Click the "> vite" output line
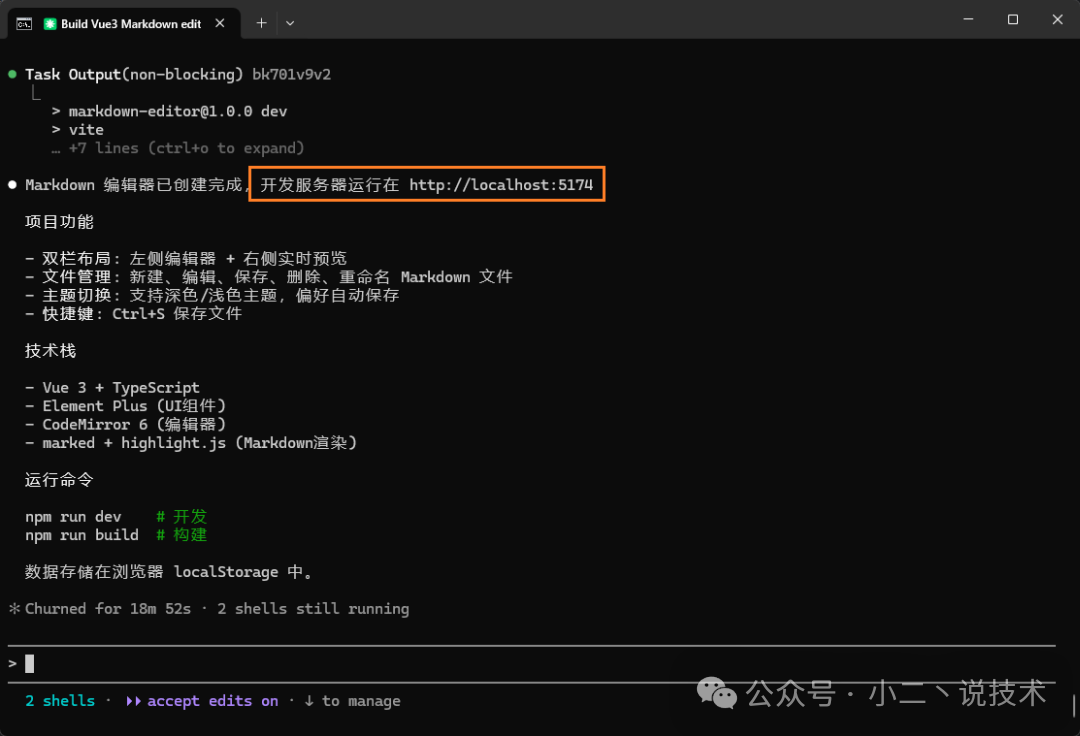 click(78, 130)
